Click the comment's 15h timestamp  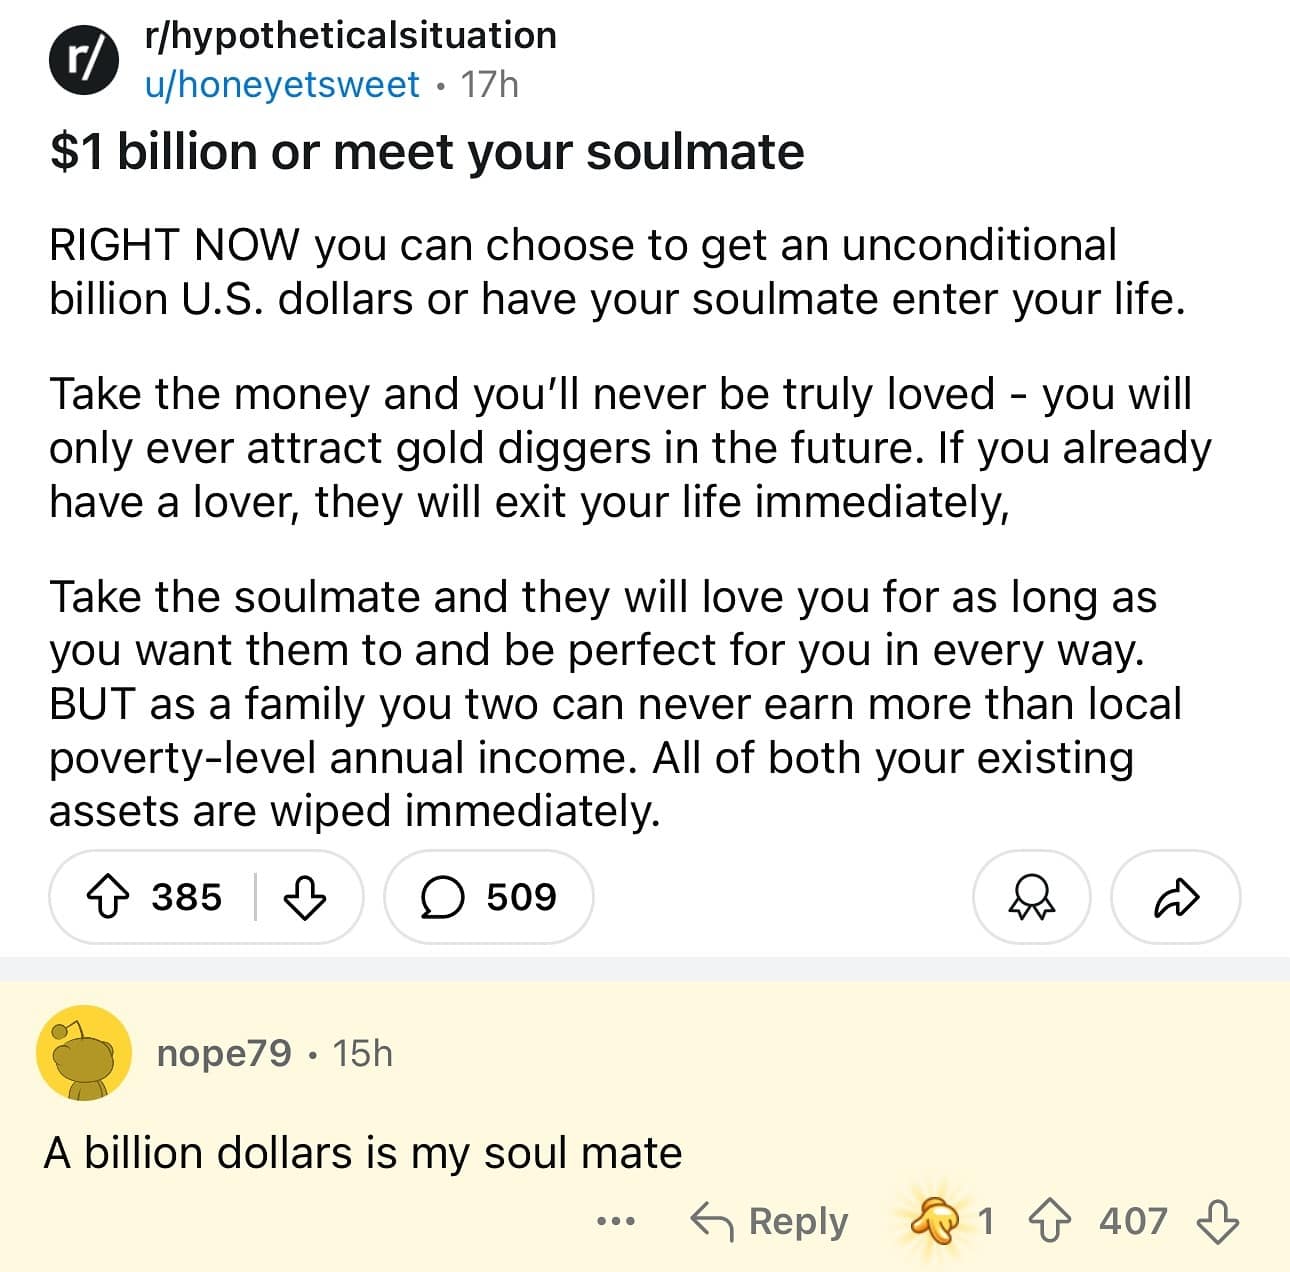pyautogui.click(x=363, y=1053)
